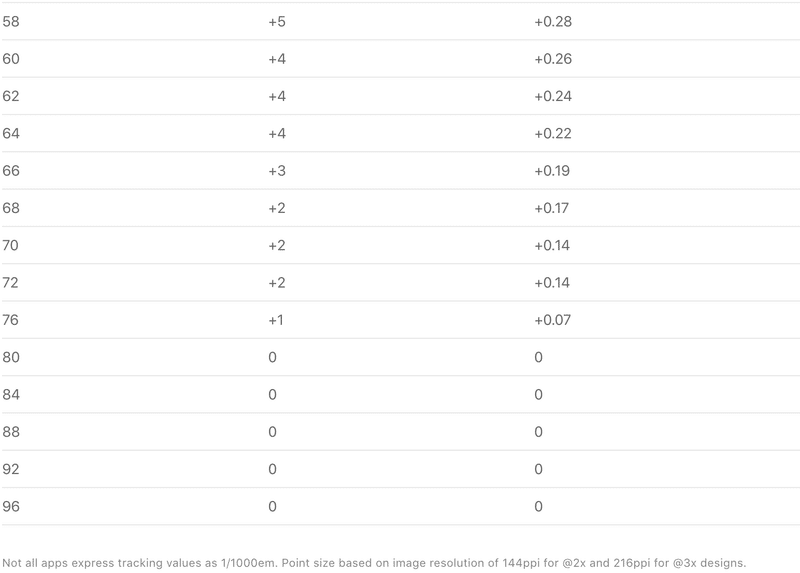This screenshot has height=573, width=800.
Task: Click the size 80 row label
Action: (11, 357)
